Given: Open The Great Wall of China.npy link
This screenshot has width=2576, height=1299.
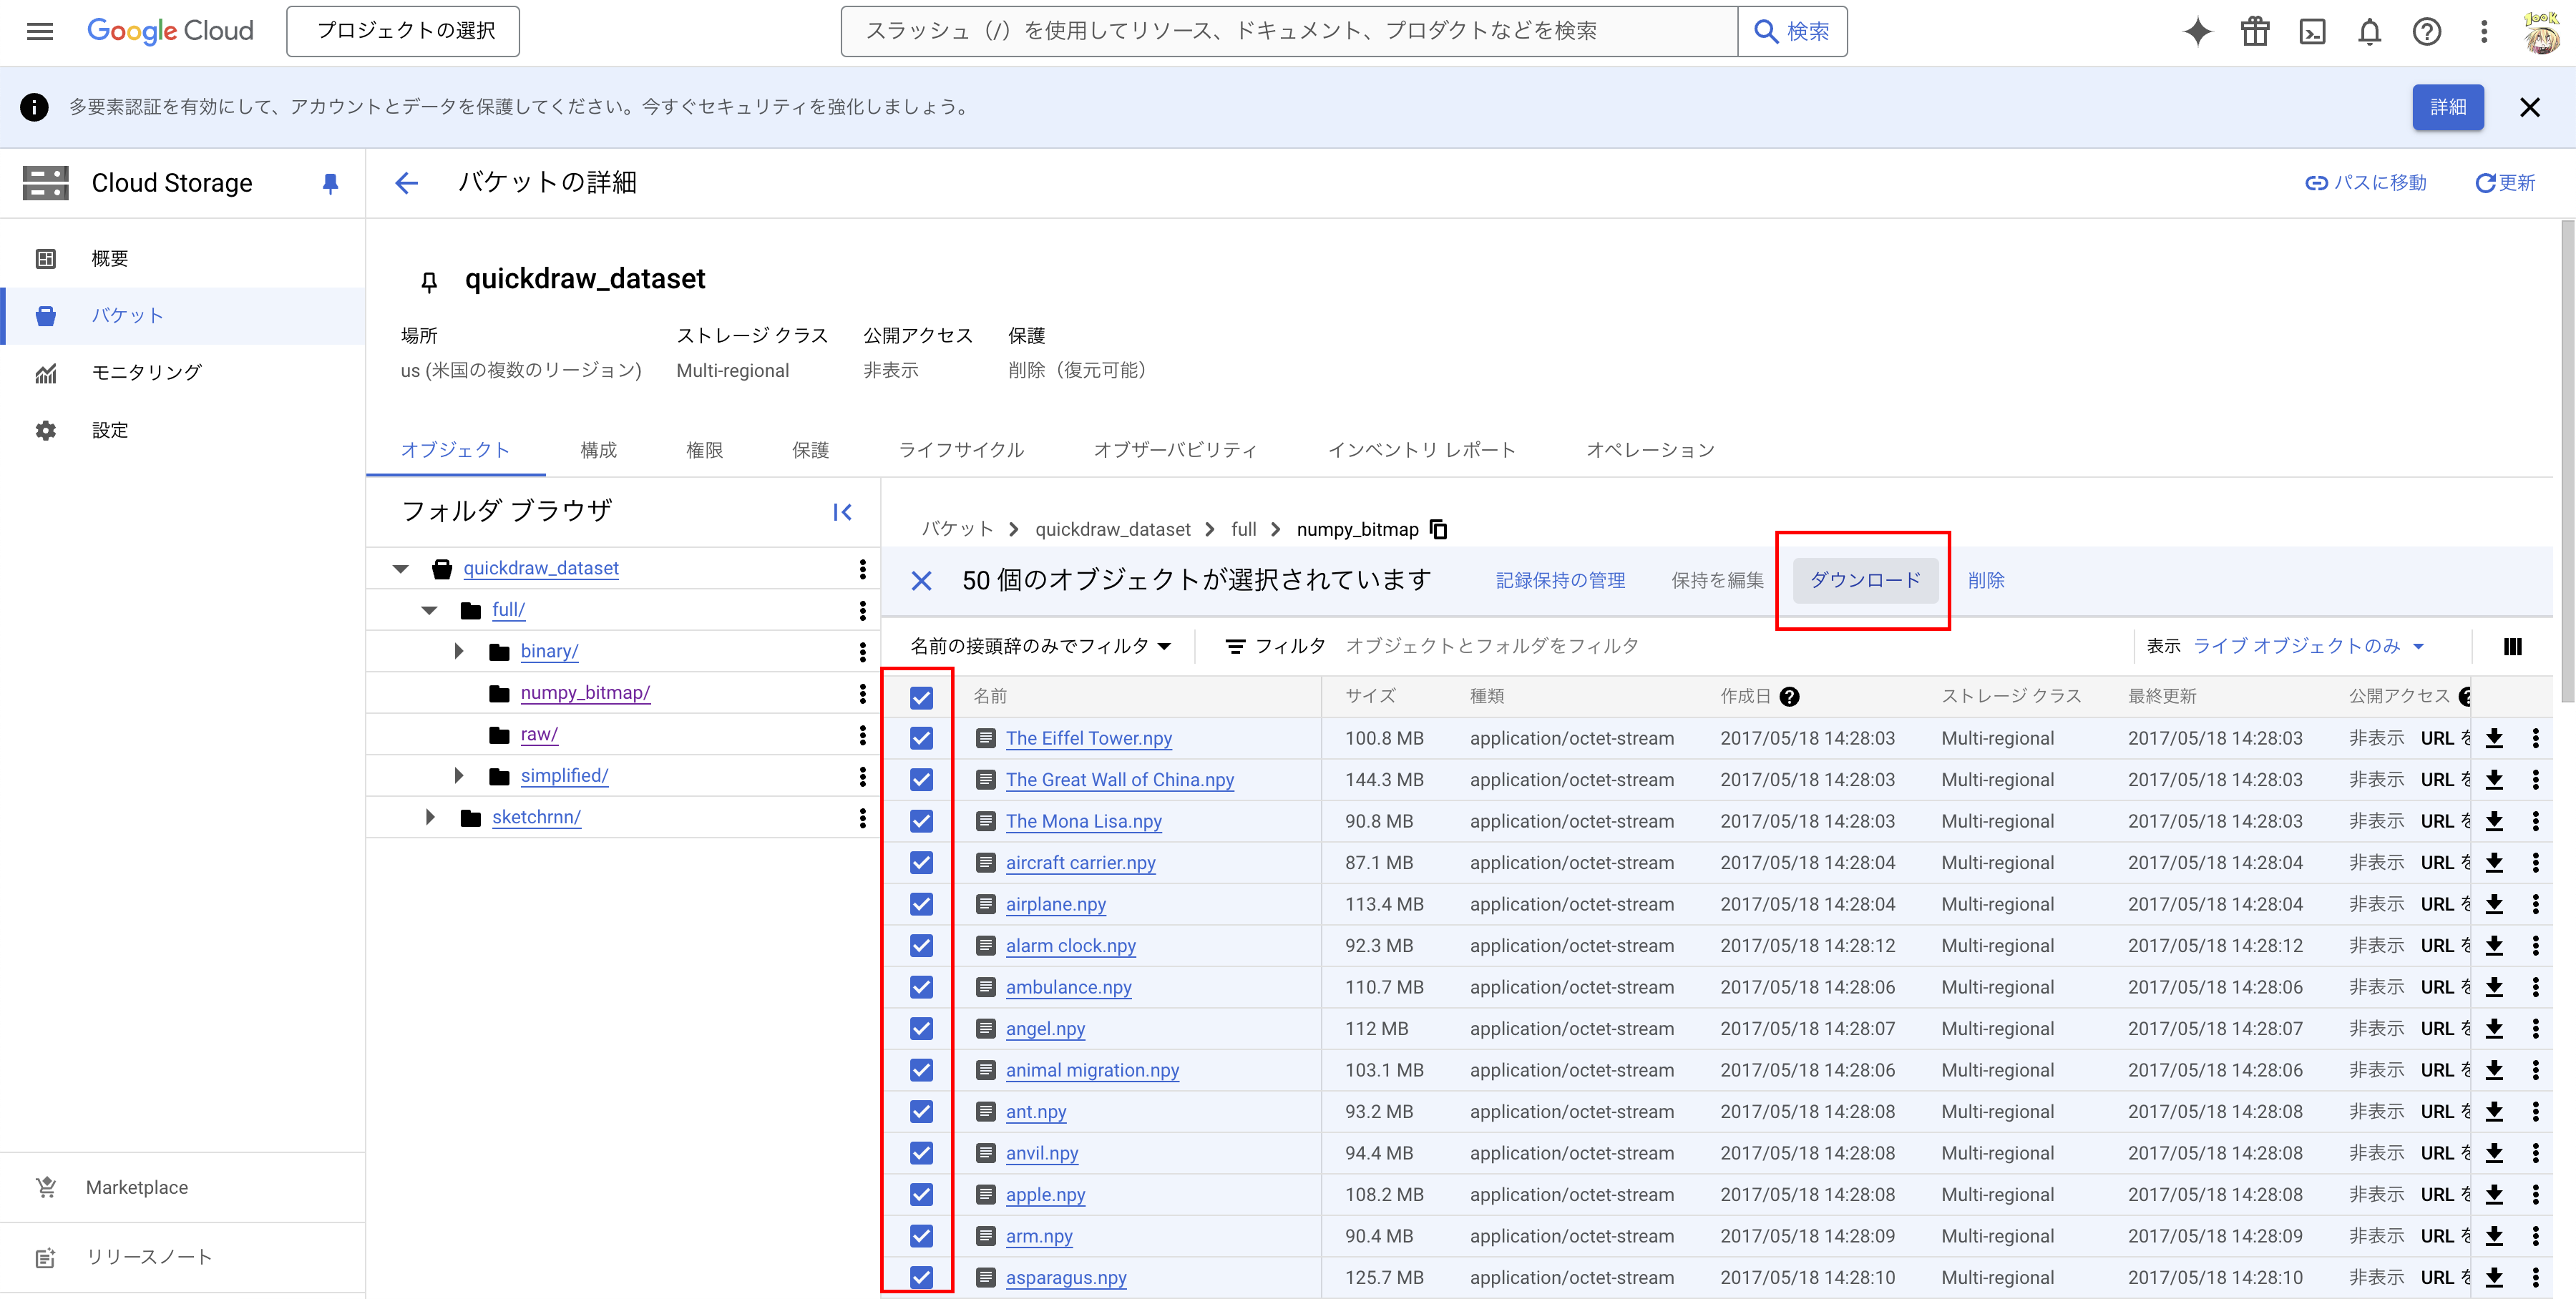Looking at the screenshot, I should pos(1119,779).
